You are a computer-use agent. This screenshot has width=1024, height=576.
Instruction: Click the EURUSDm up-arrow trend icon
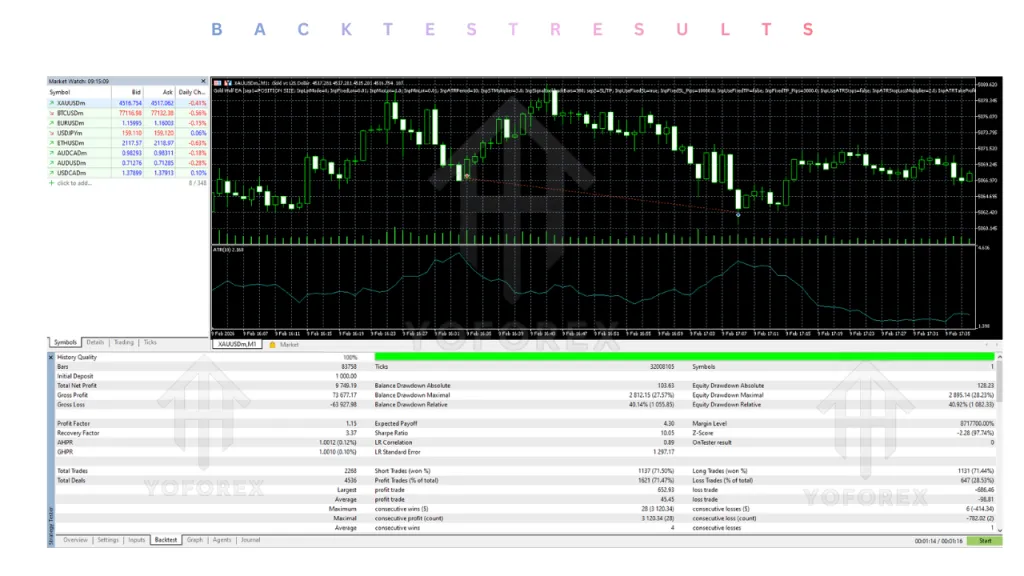coord(52,123)
